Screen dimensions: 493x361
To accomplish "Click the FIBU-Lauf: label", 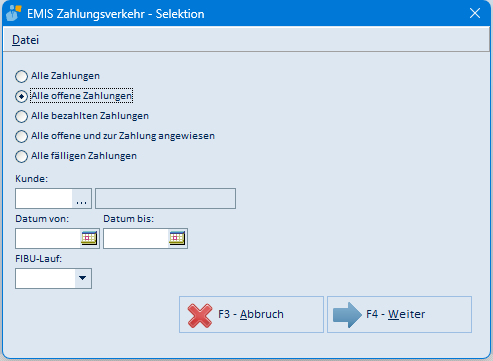I will point(39,259).
